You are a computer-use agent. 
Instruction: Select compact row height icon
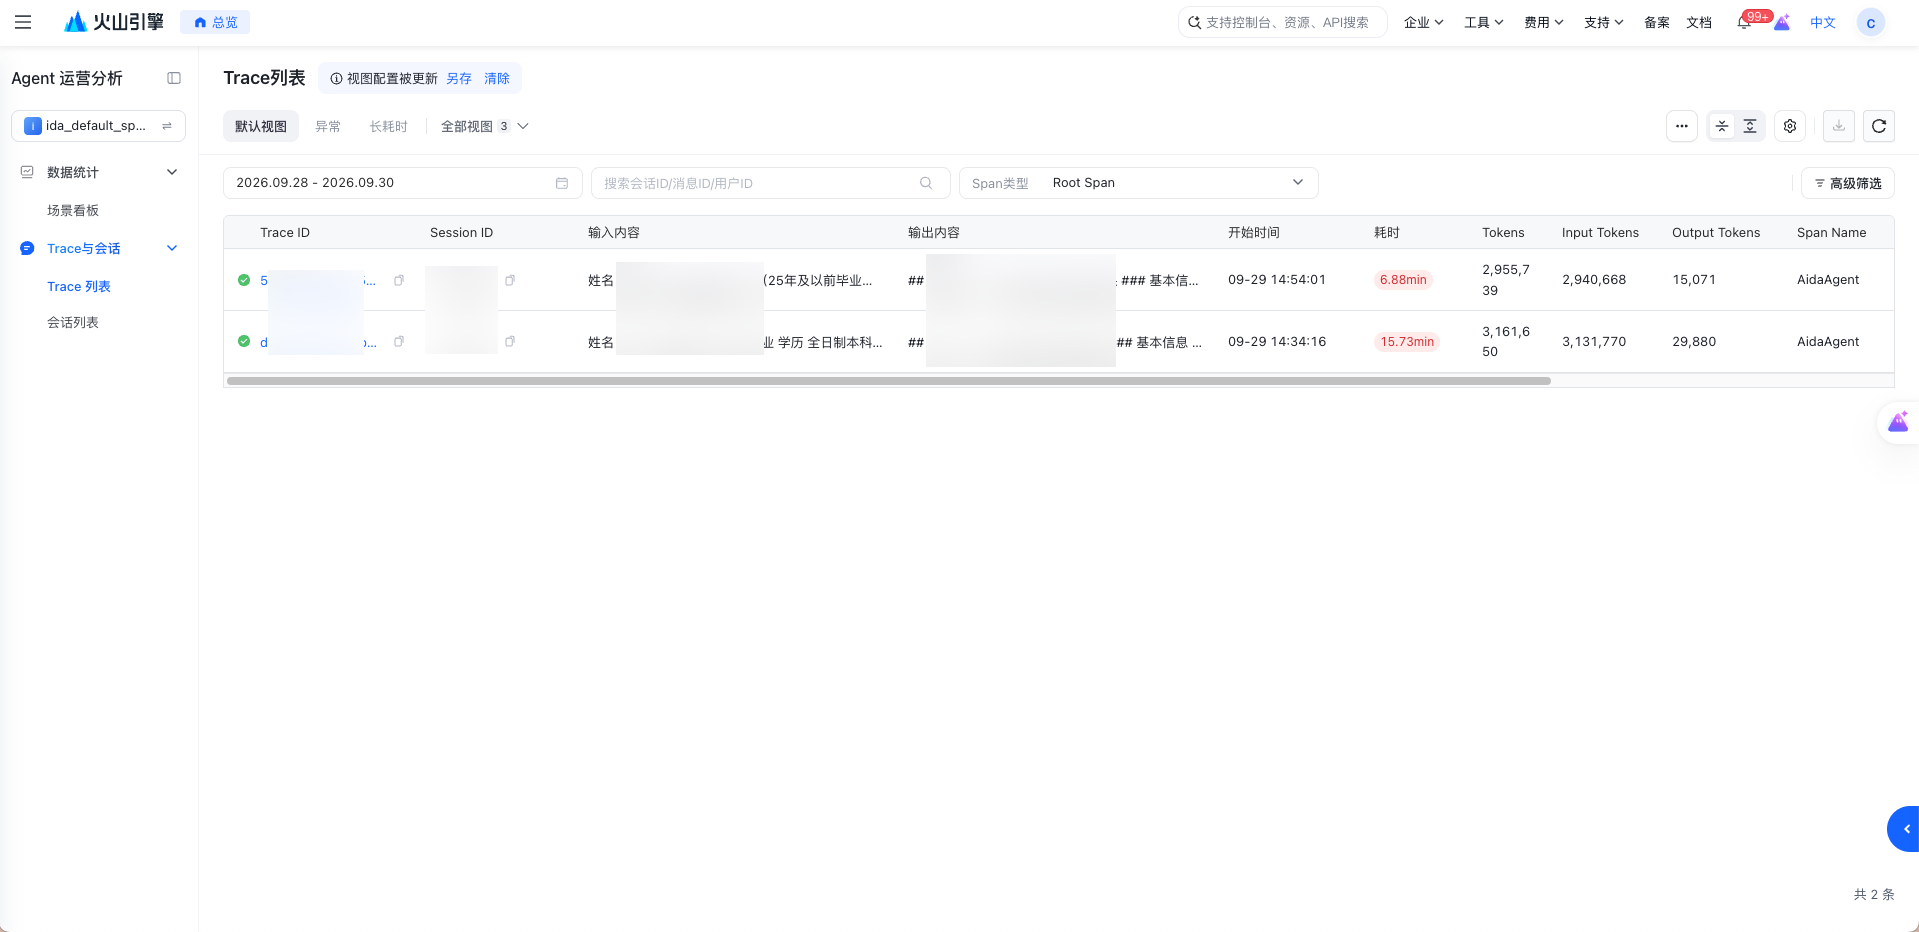[x=1722, y=126]
